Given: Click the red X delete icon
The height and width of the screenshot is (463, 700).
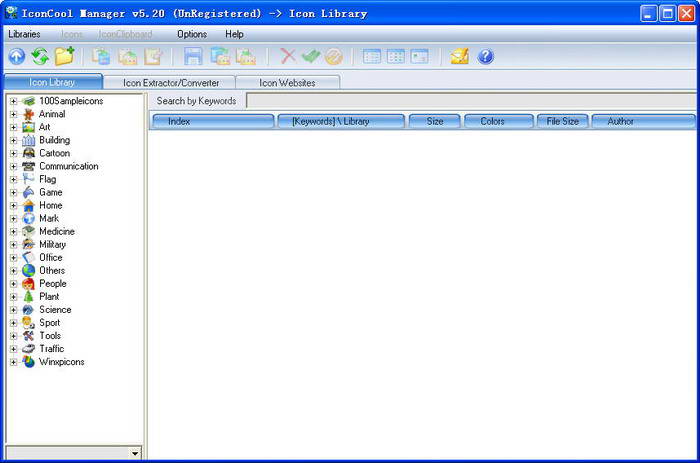Looking at the screenshot, I should 288,56.
